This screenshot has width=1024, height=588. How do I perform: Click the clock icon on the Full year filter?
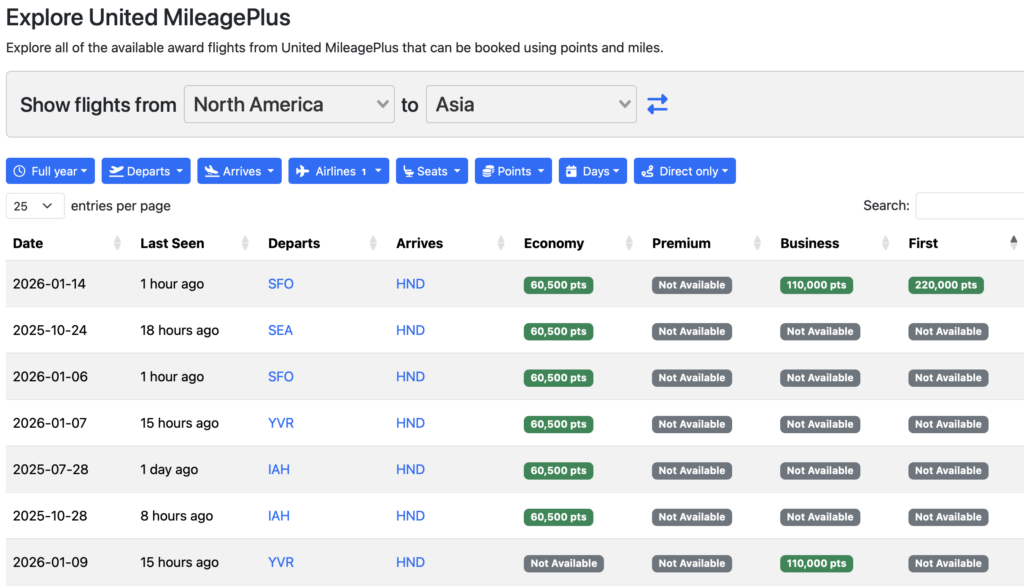[x=18, y=170]
